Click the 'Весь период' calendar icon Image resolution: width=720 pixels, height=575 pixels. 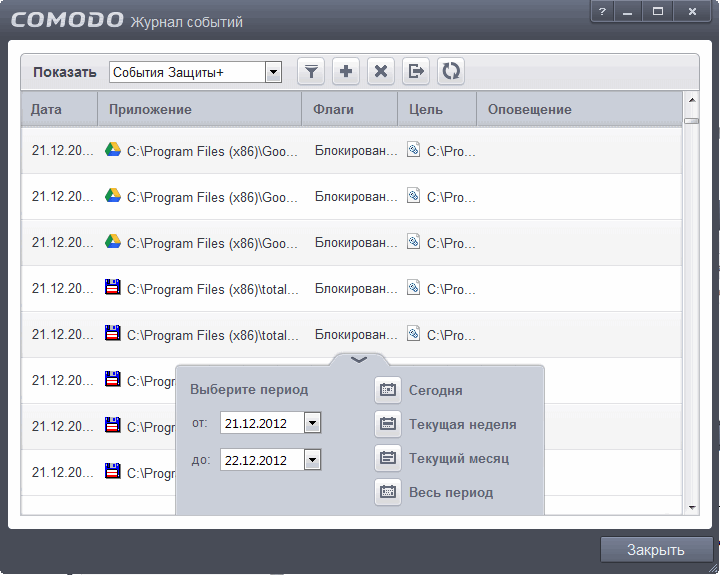click(x=388, y=492)
